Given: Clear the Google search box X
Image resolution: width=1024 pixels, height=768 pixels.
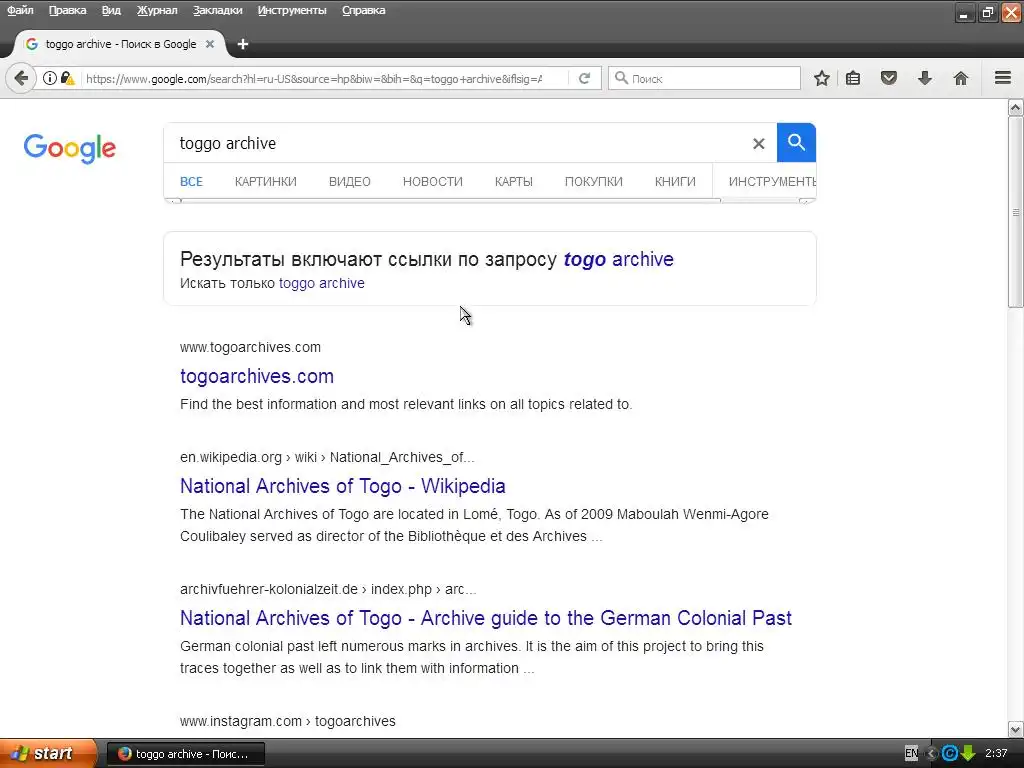Looking at the screenshot, I should click(x=758, y=144).
